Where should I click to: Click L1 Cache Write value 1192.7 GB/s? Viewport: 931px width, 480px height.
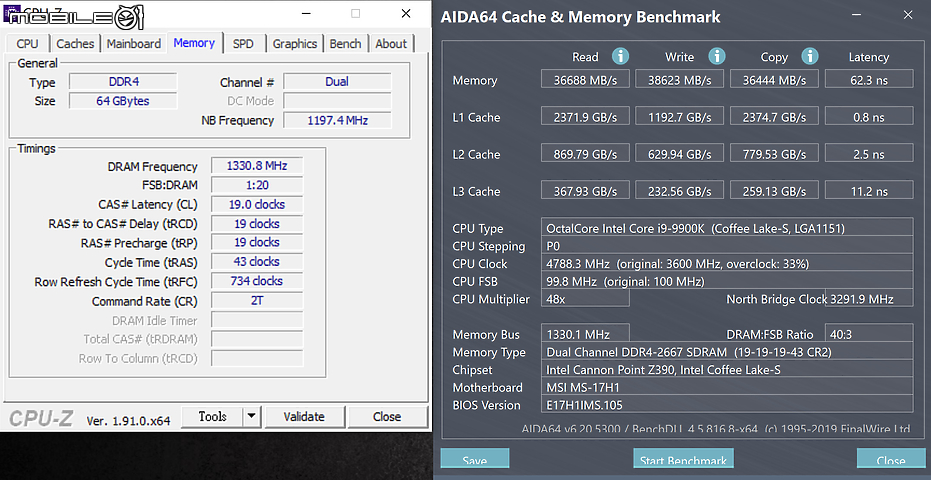680,116
